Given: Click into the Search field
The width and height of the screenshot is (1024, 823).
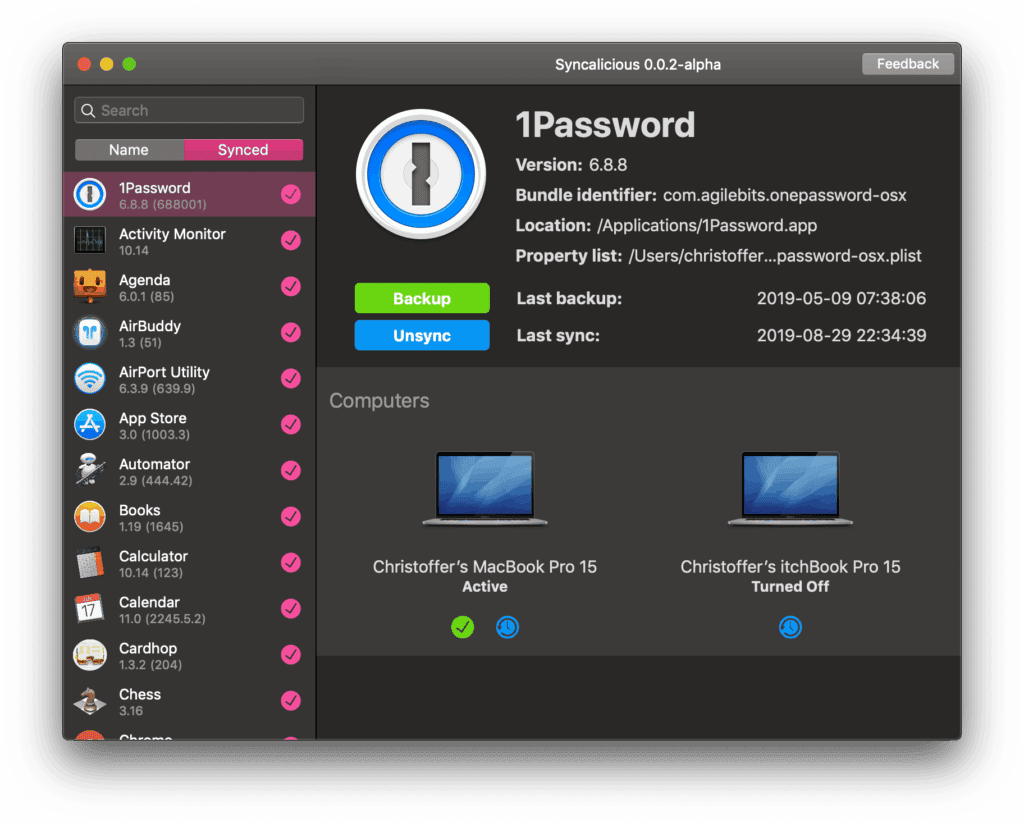Looking at the screenshot, I should pos(189,110).
